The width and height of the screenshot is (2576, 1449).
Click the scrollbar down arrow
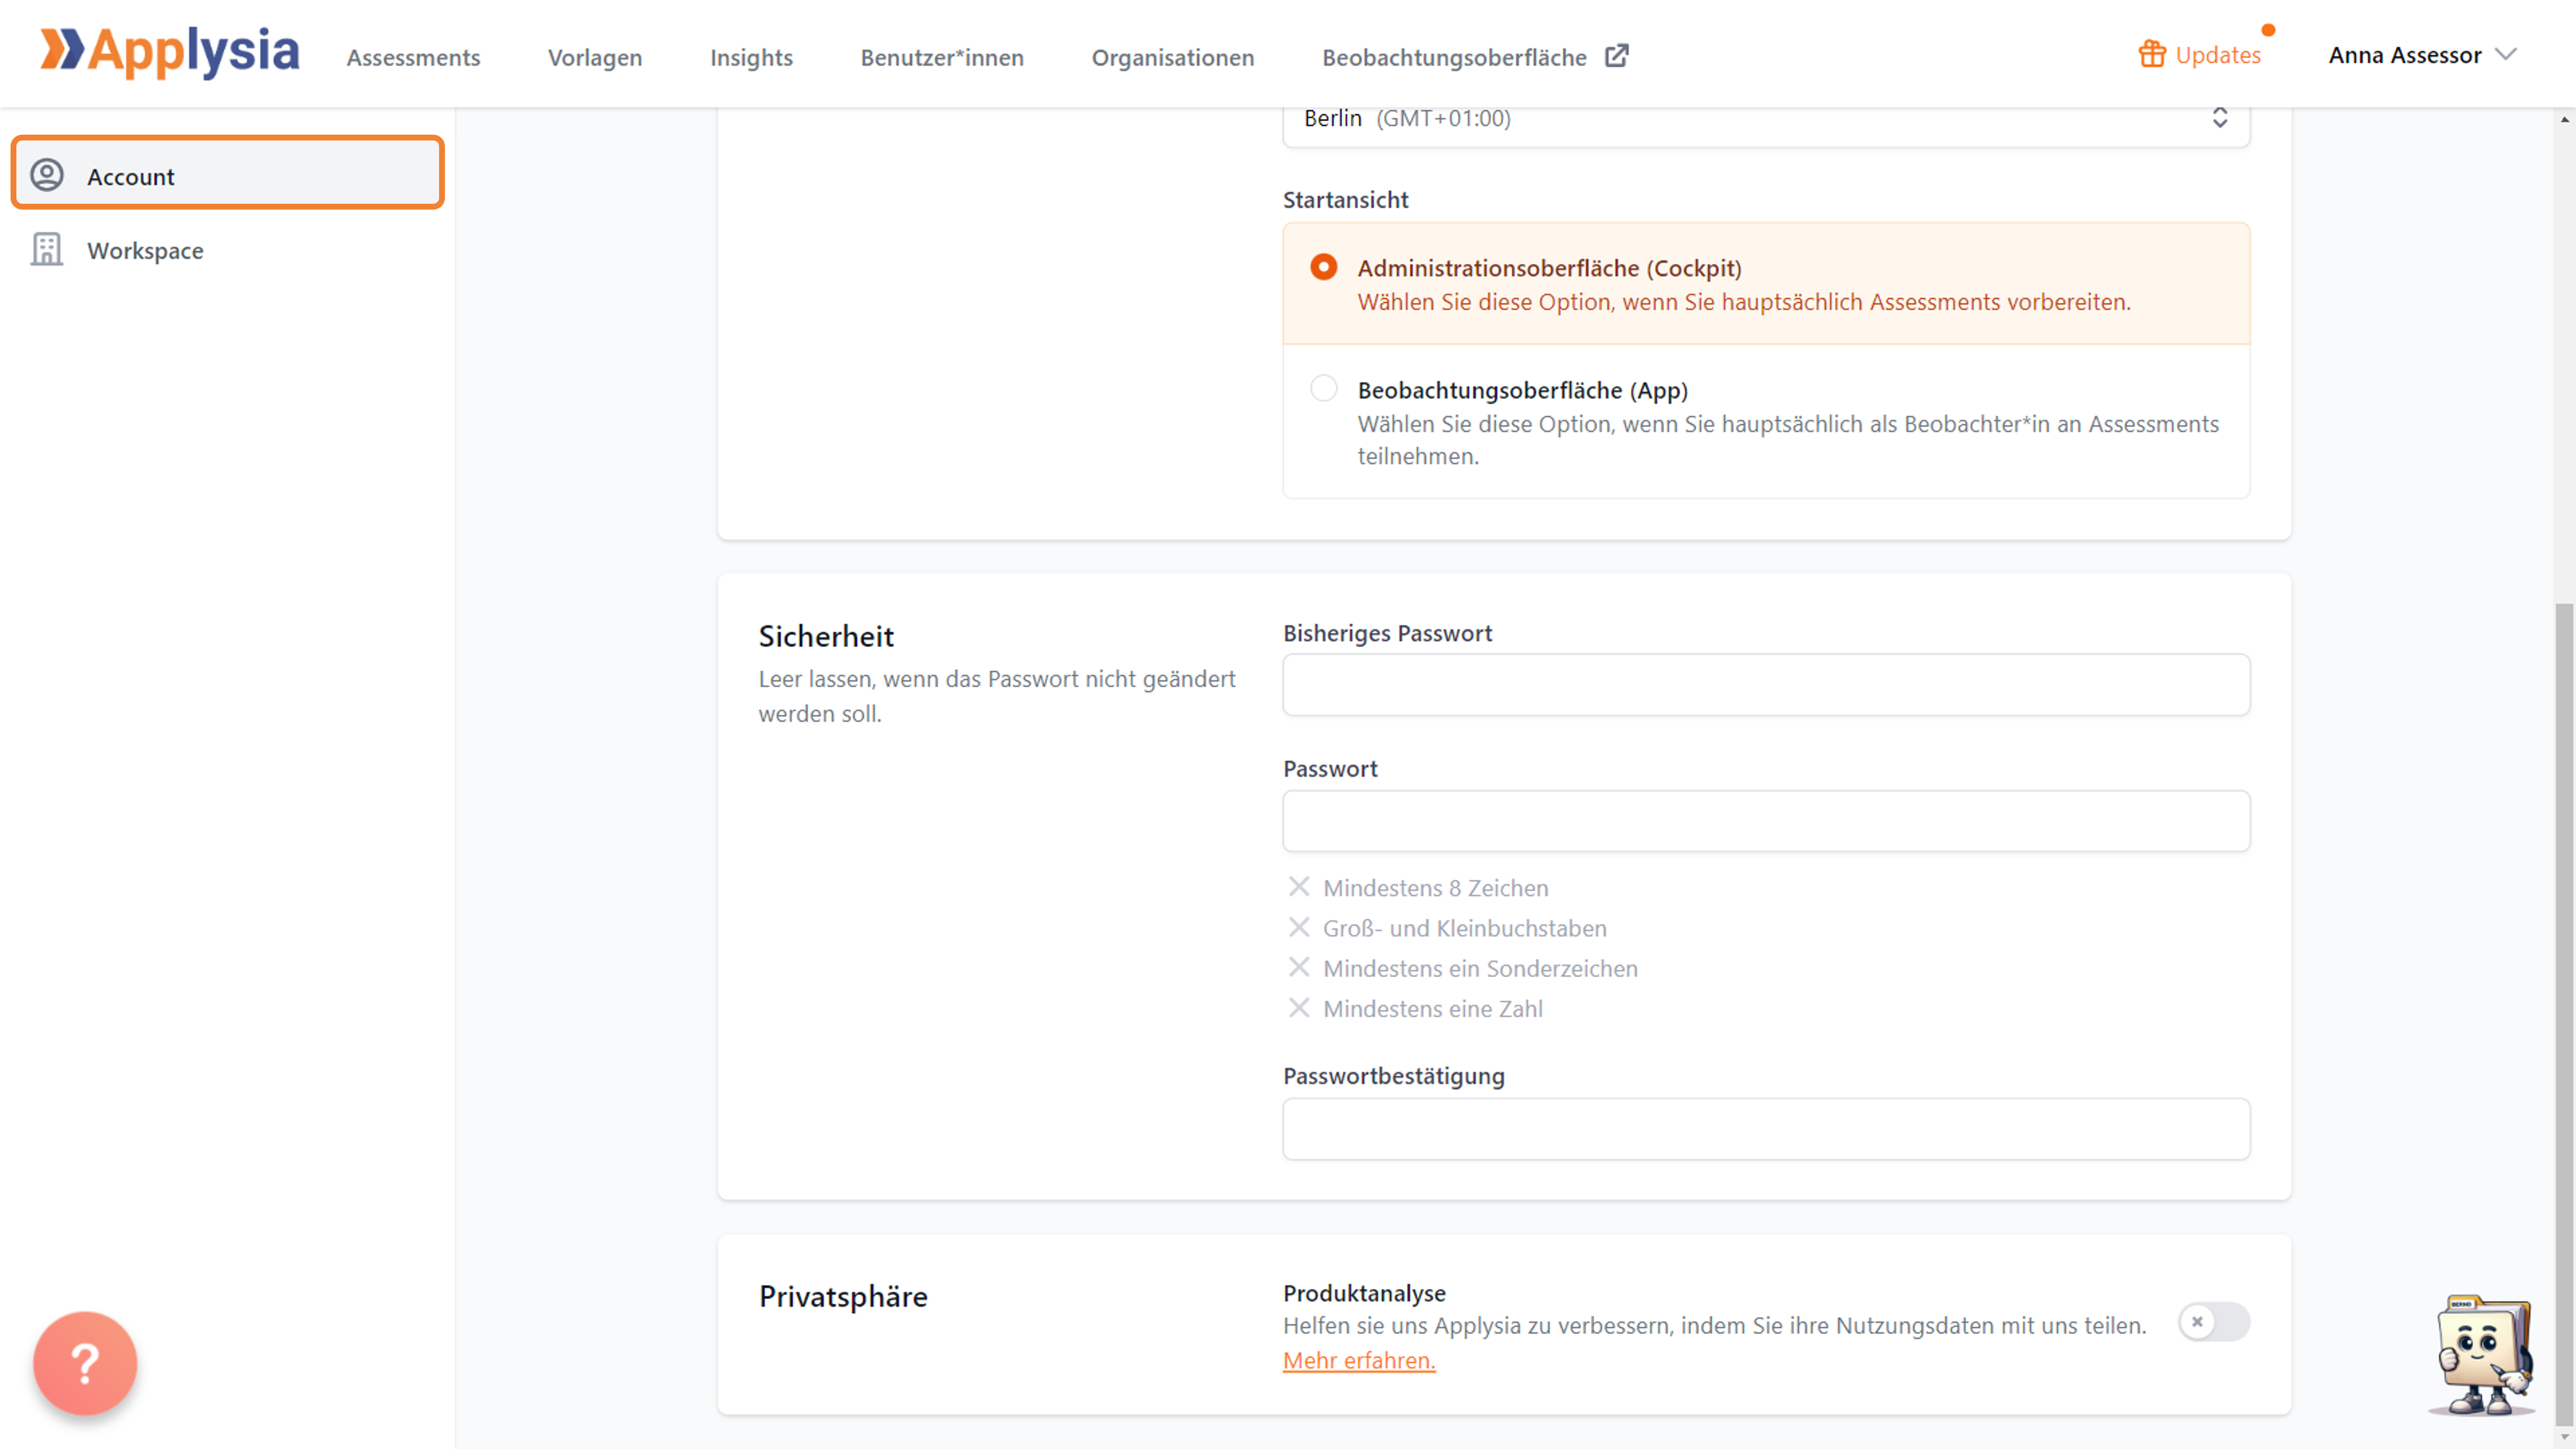2565,1438
